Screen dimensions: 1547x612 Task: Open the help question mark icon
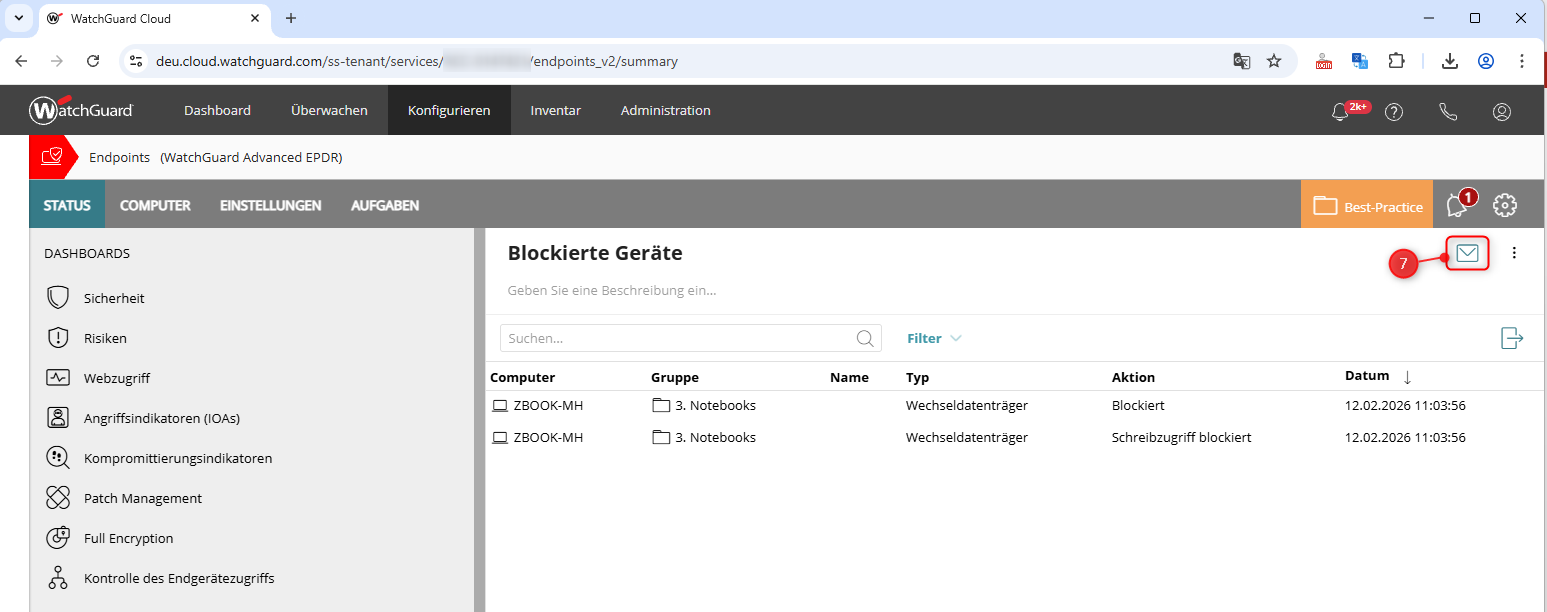click(x=1394, y=111)
